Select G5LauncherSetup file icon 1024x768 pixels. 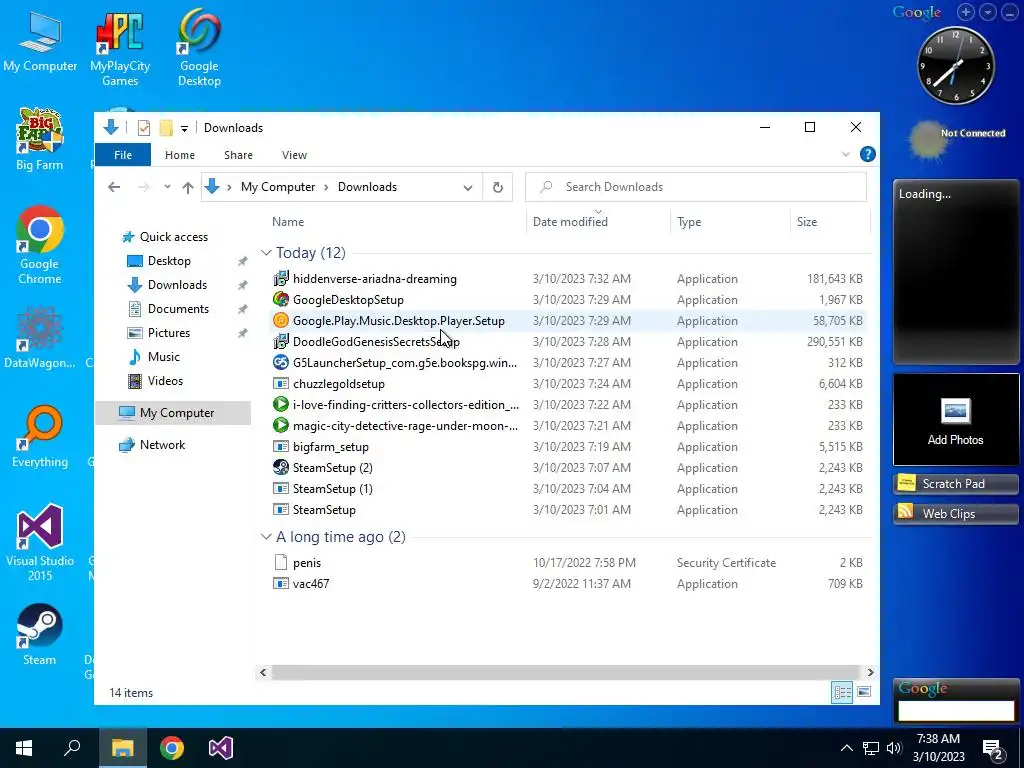click(x=281, y=362)
